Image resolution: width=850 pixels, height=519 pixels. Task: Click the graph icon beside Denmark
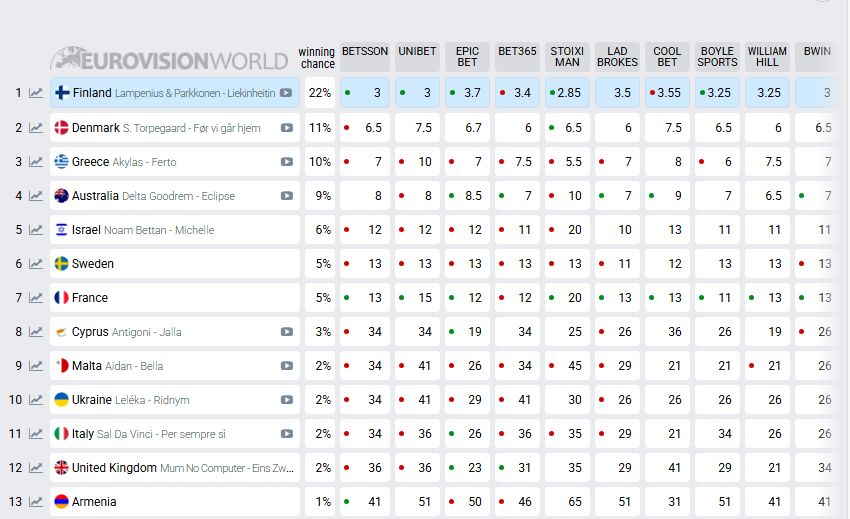[x=36, y=128]
